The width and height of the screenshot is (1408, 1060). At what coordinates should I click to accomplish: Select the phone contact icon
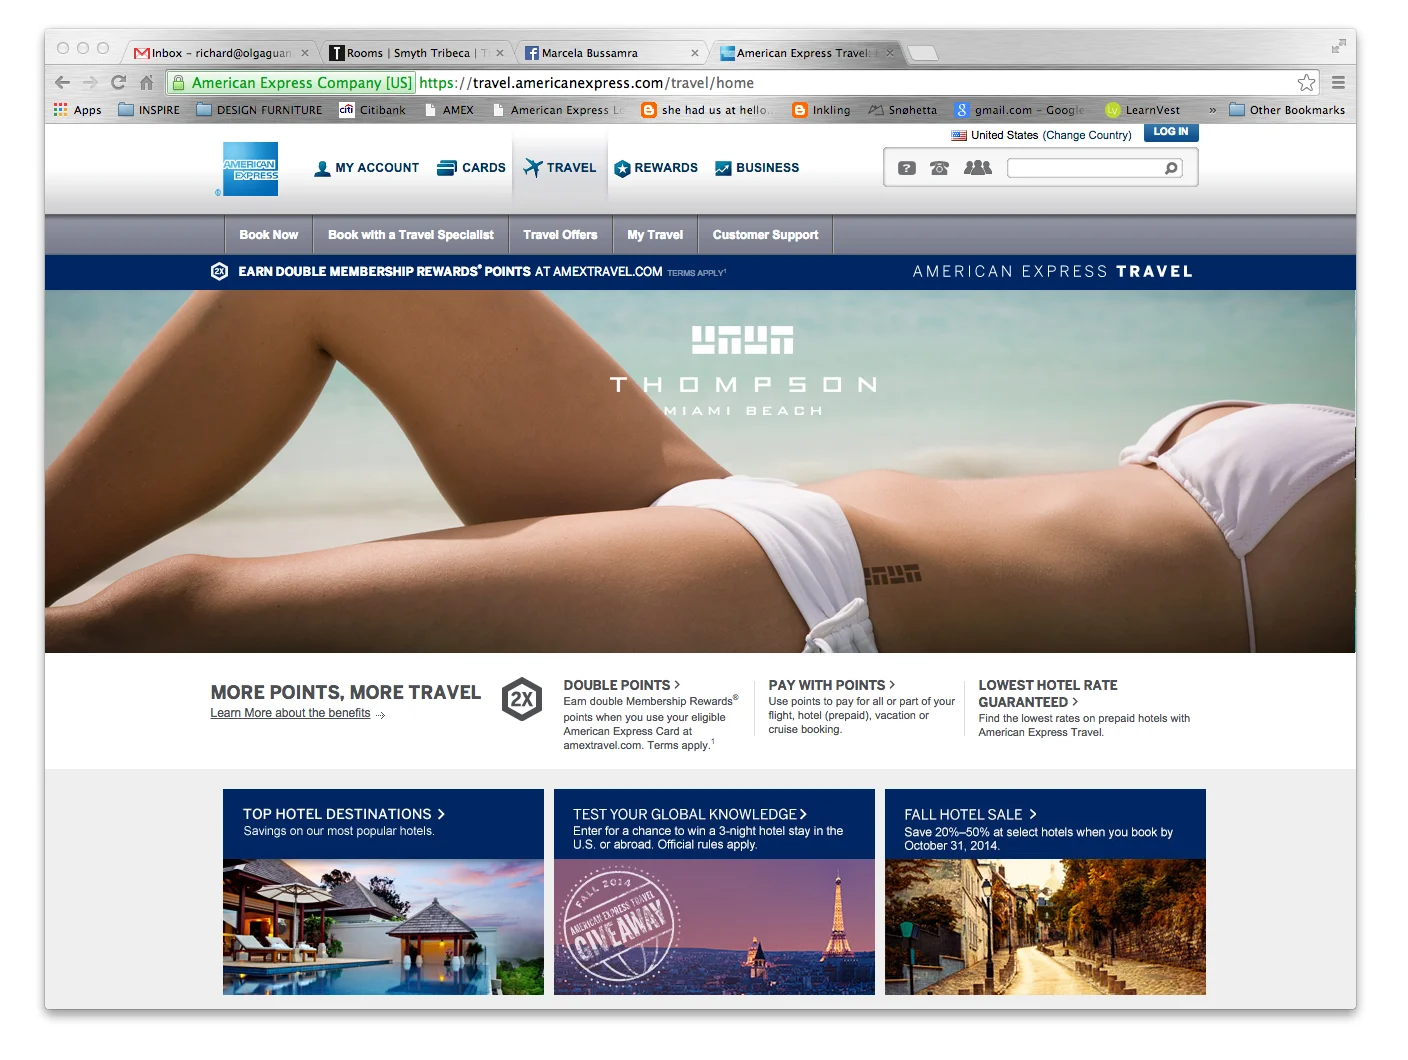point(941,168)
